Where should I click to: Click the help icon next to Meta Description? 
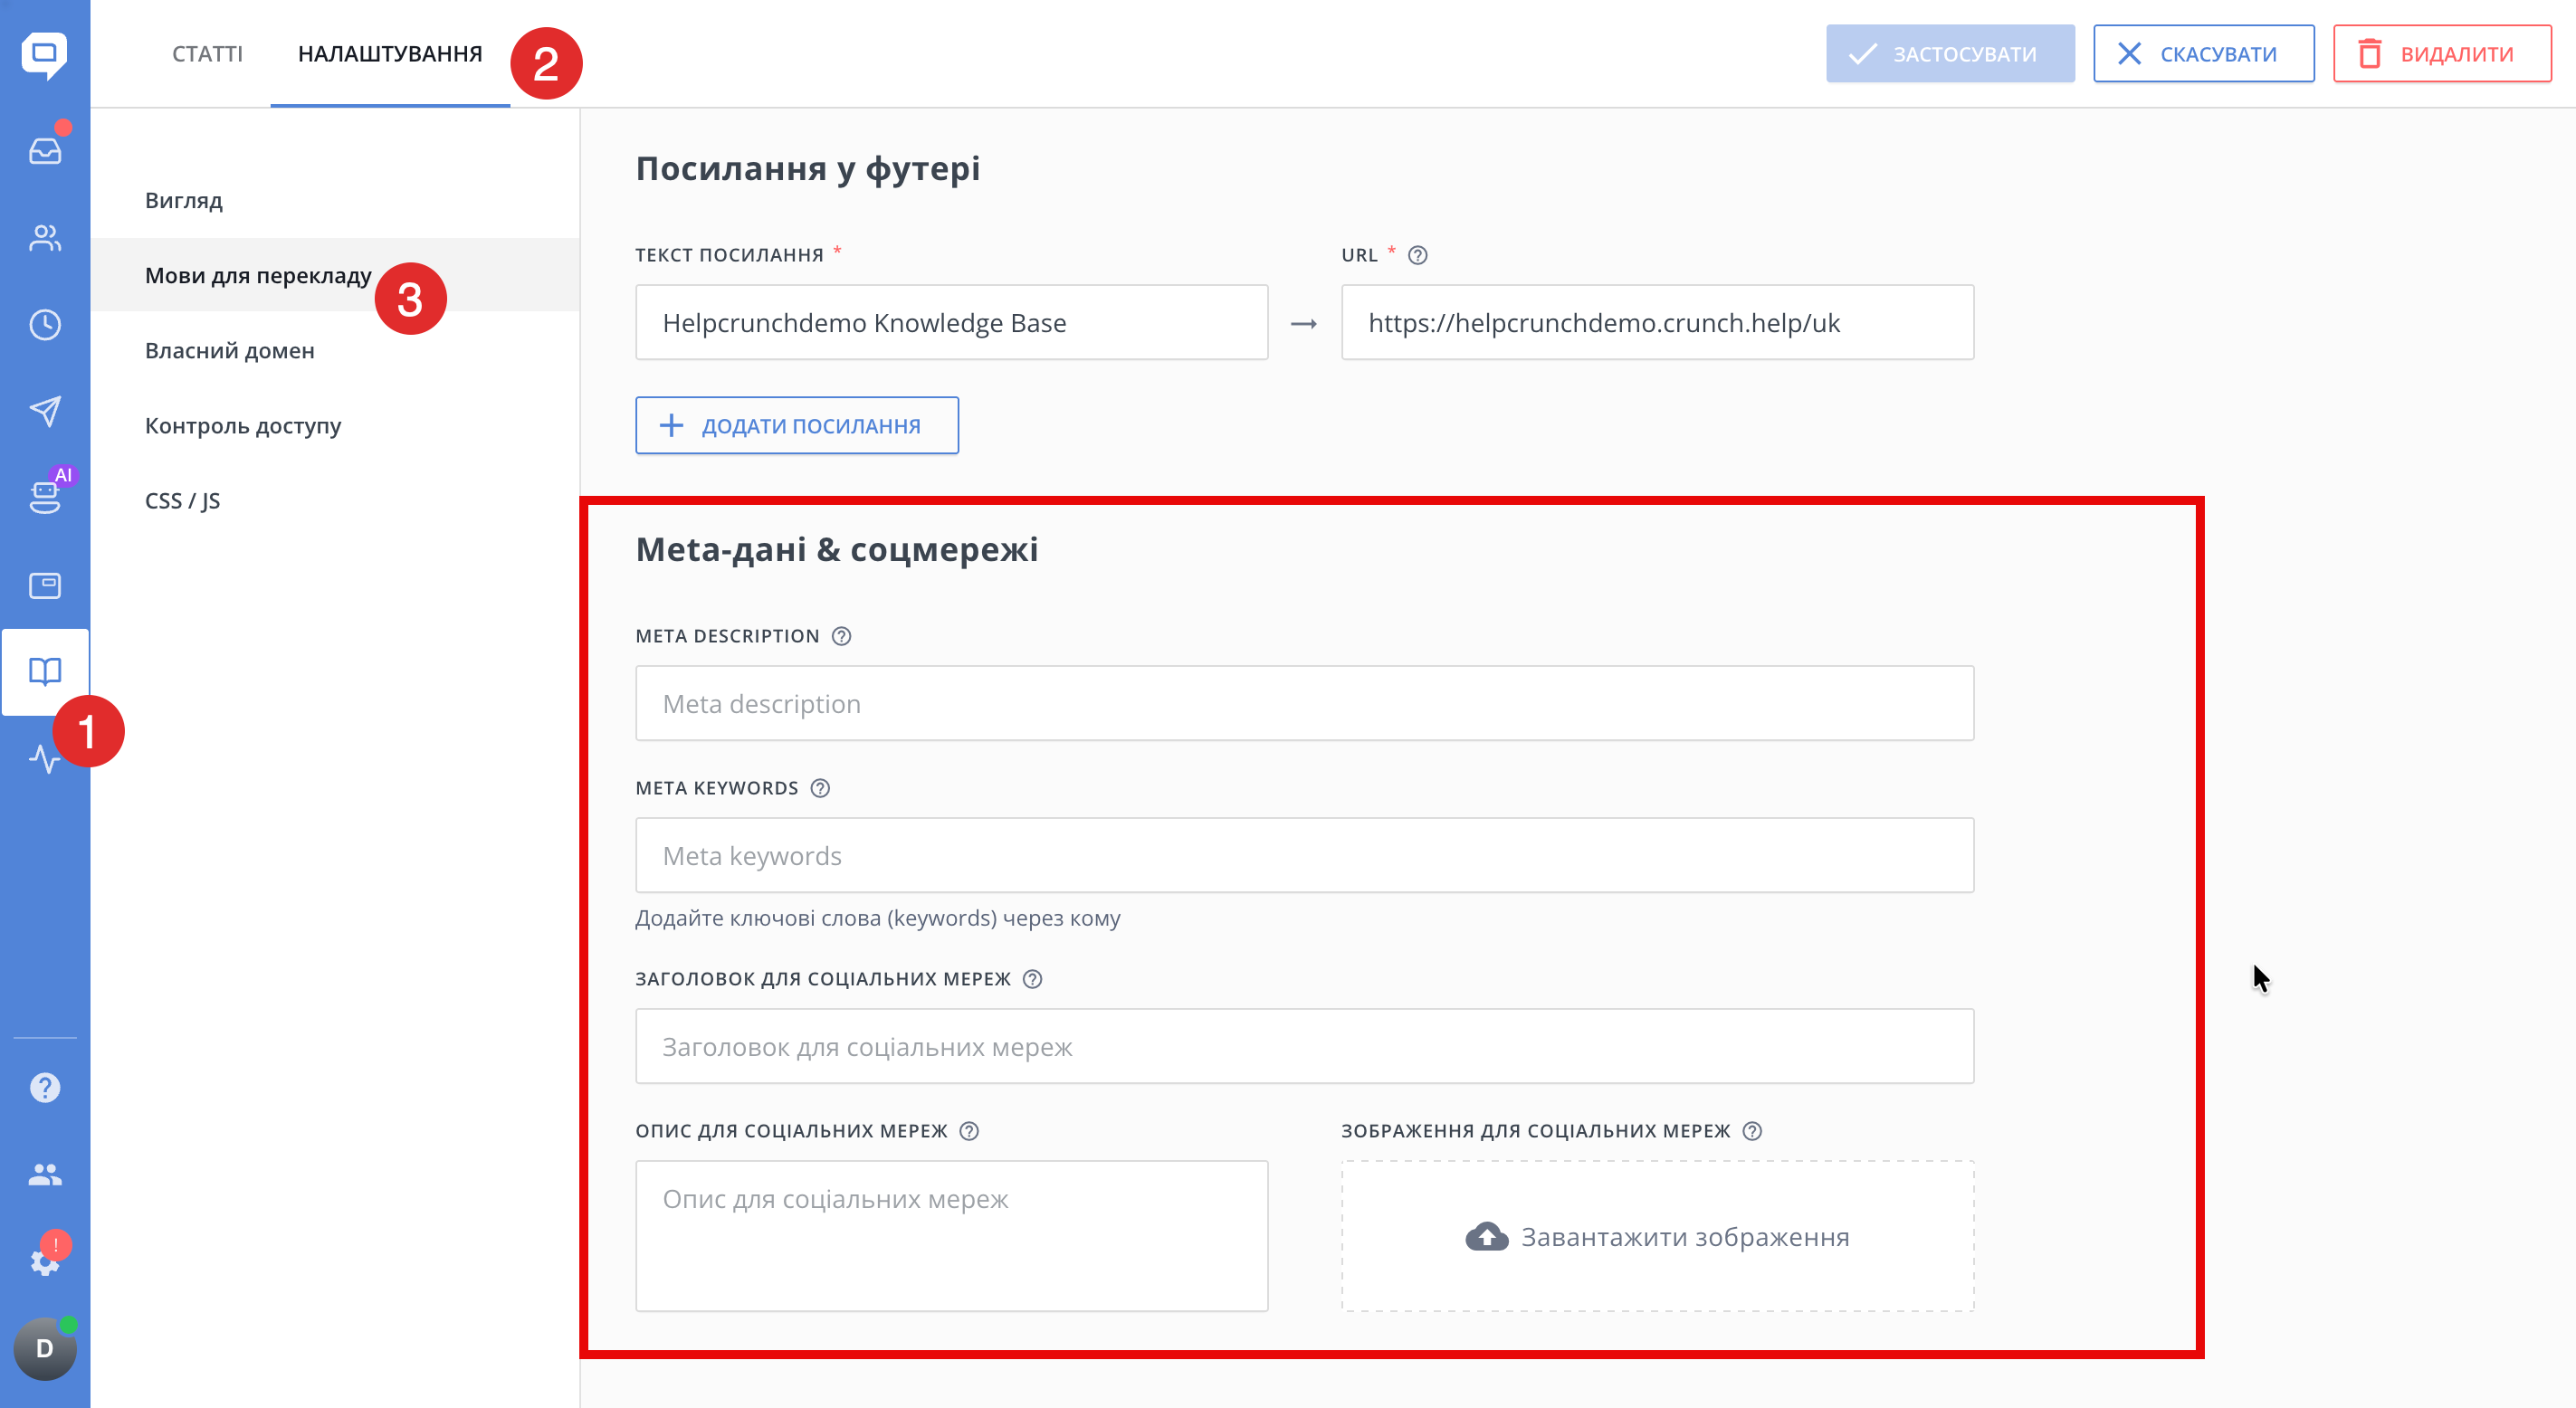point(842,636)
